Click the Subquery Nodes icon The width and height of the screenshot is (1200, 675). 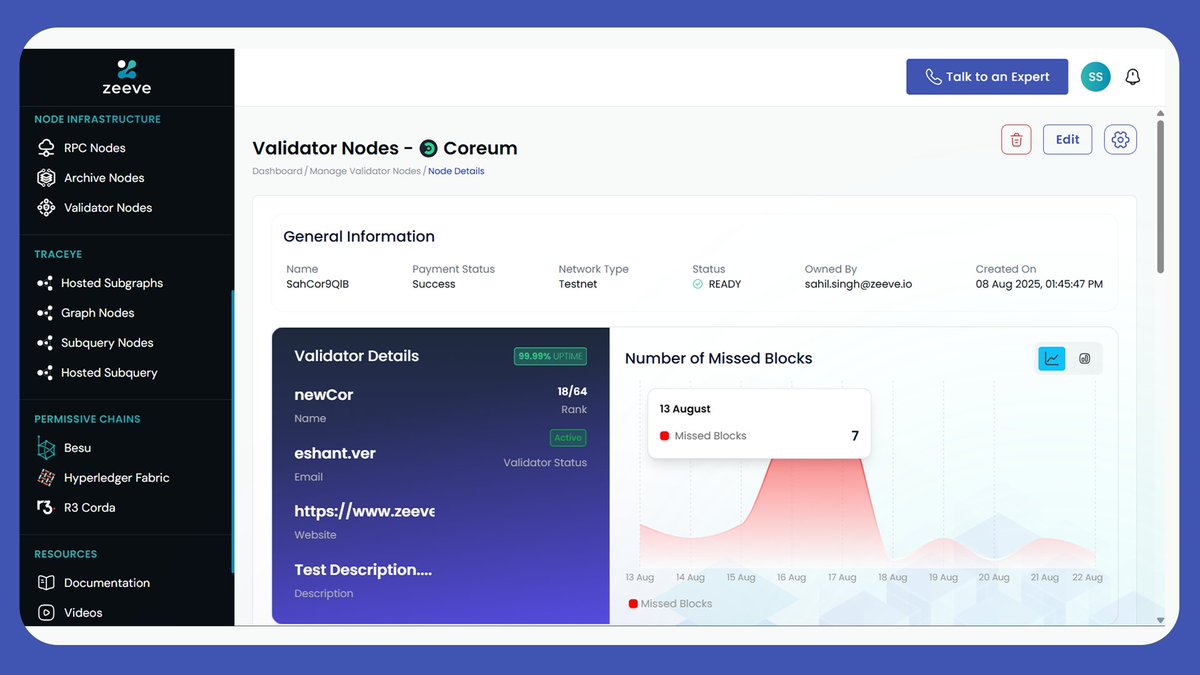click(x=45, y=343)
